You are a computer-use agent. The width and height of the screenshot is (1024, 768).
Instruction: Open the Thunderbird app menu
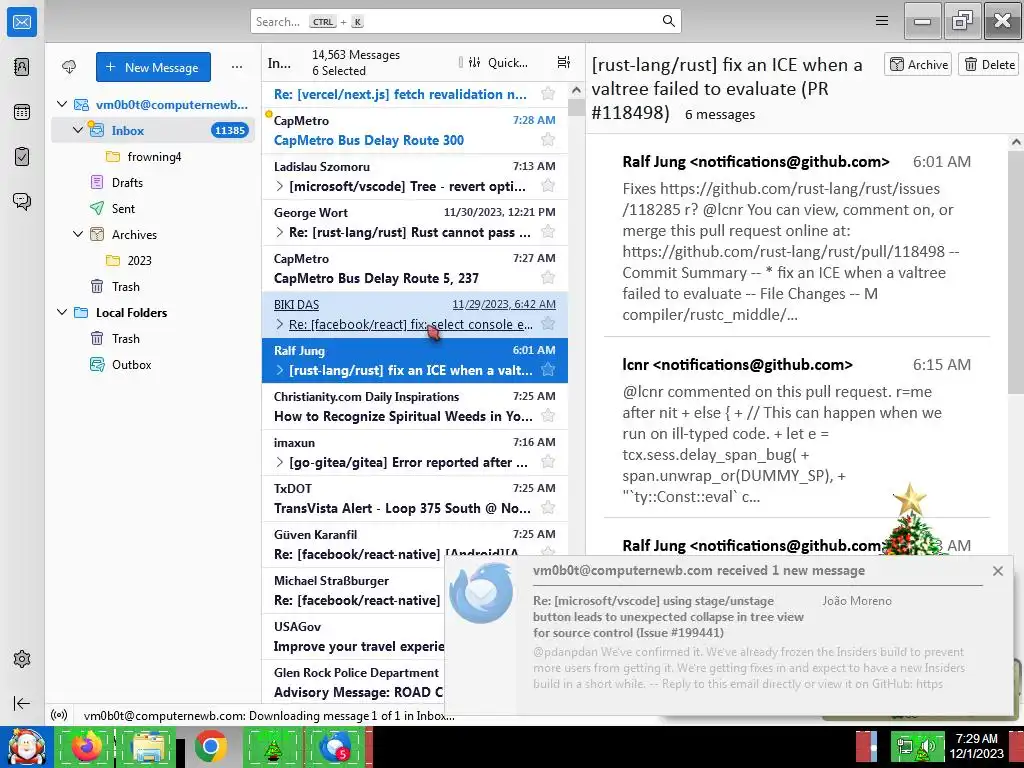click(882, 21)
